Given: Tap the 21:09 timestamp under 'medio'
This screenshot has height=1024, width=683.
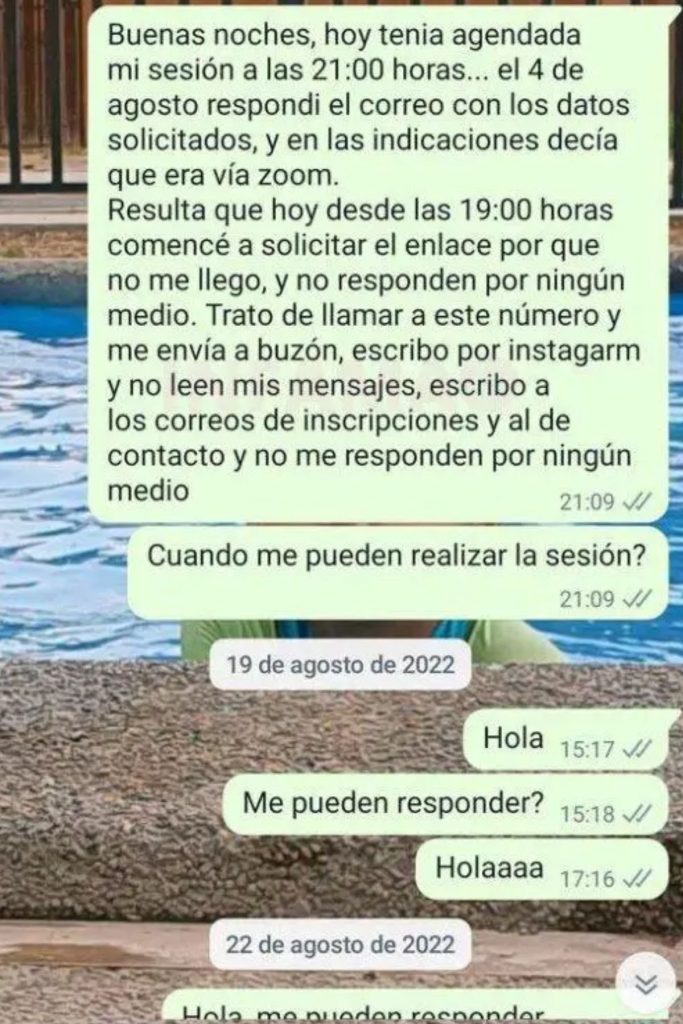Looking at the screenshot, I should [587, 502].
